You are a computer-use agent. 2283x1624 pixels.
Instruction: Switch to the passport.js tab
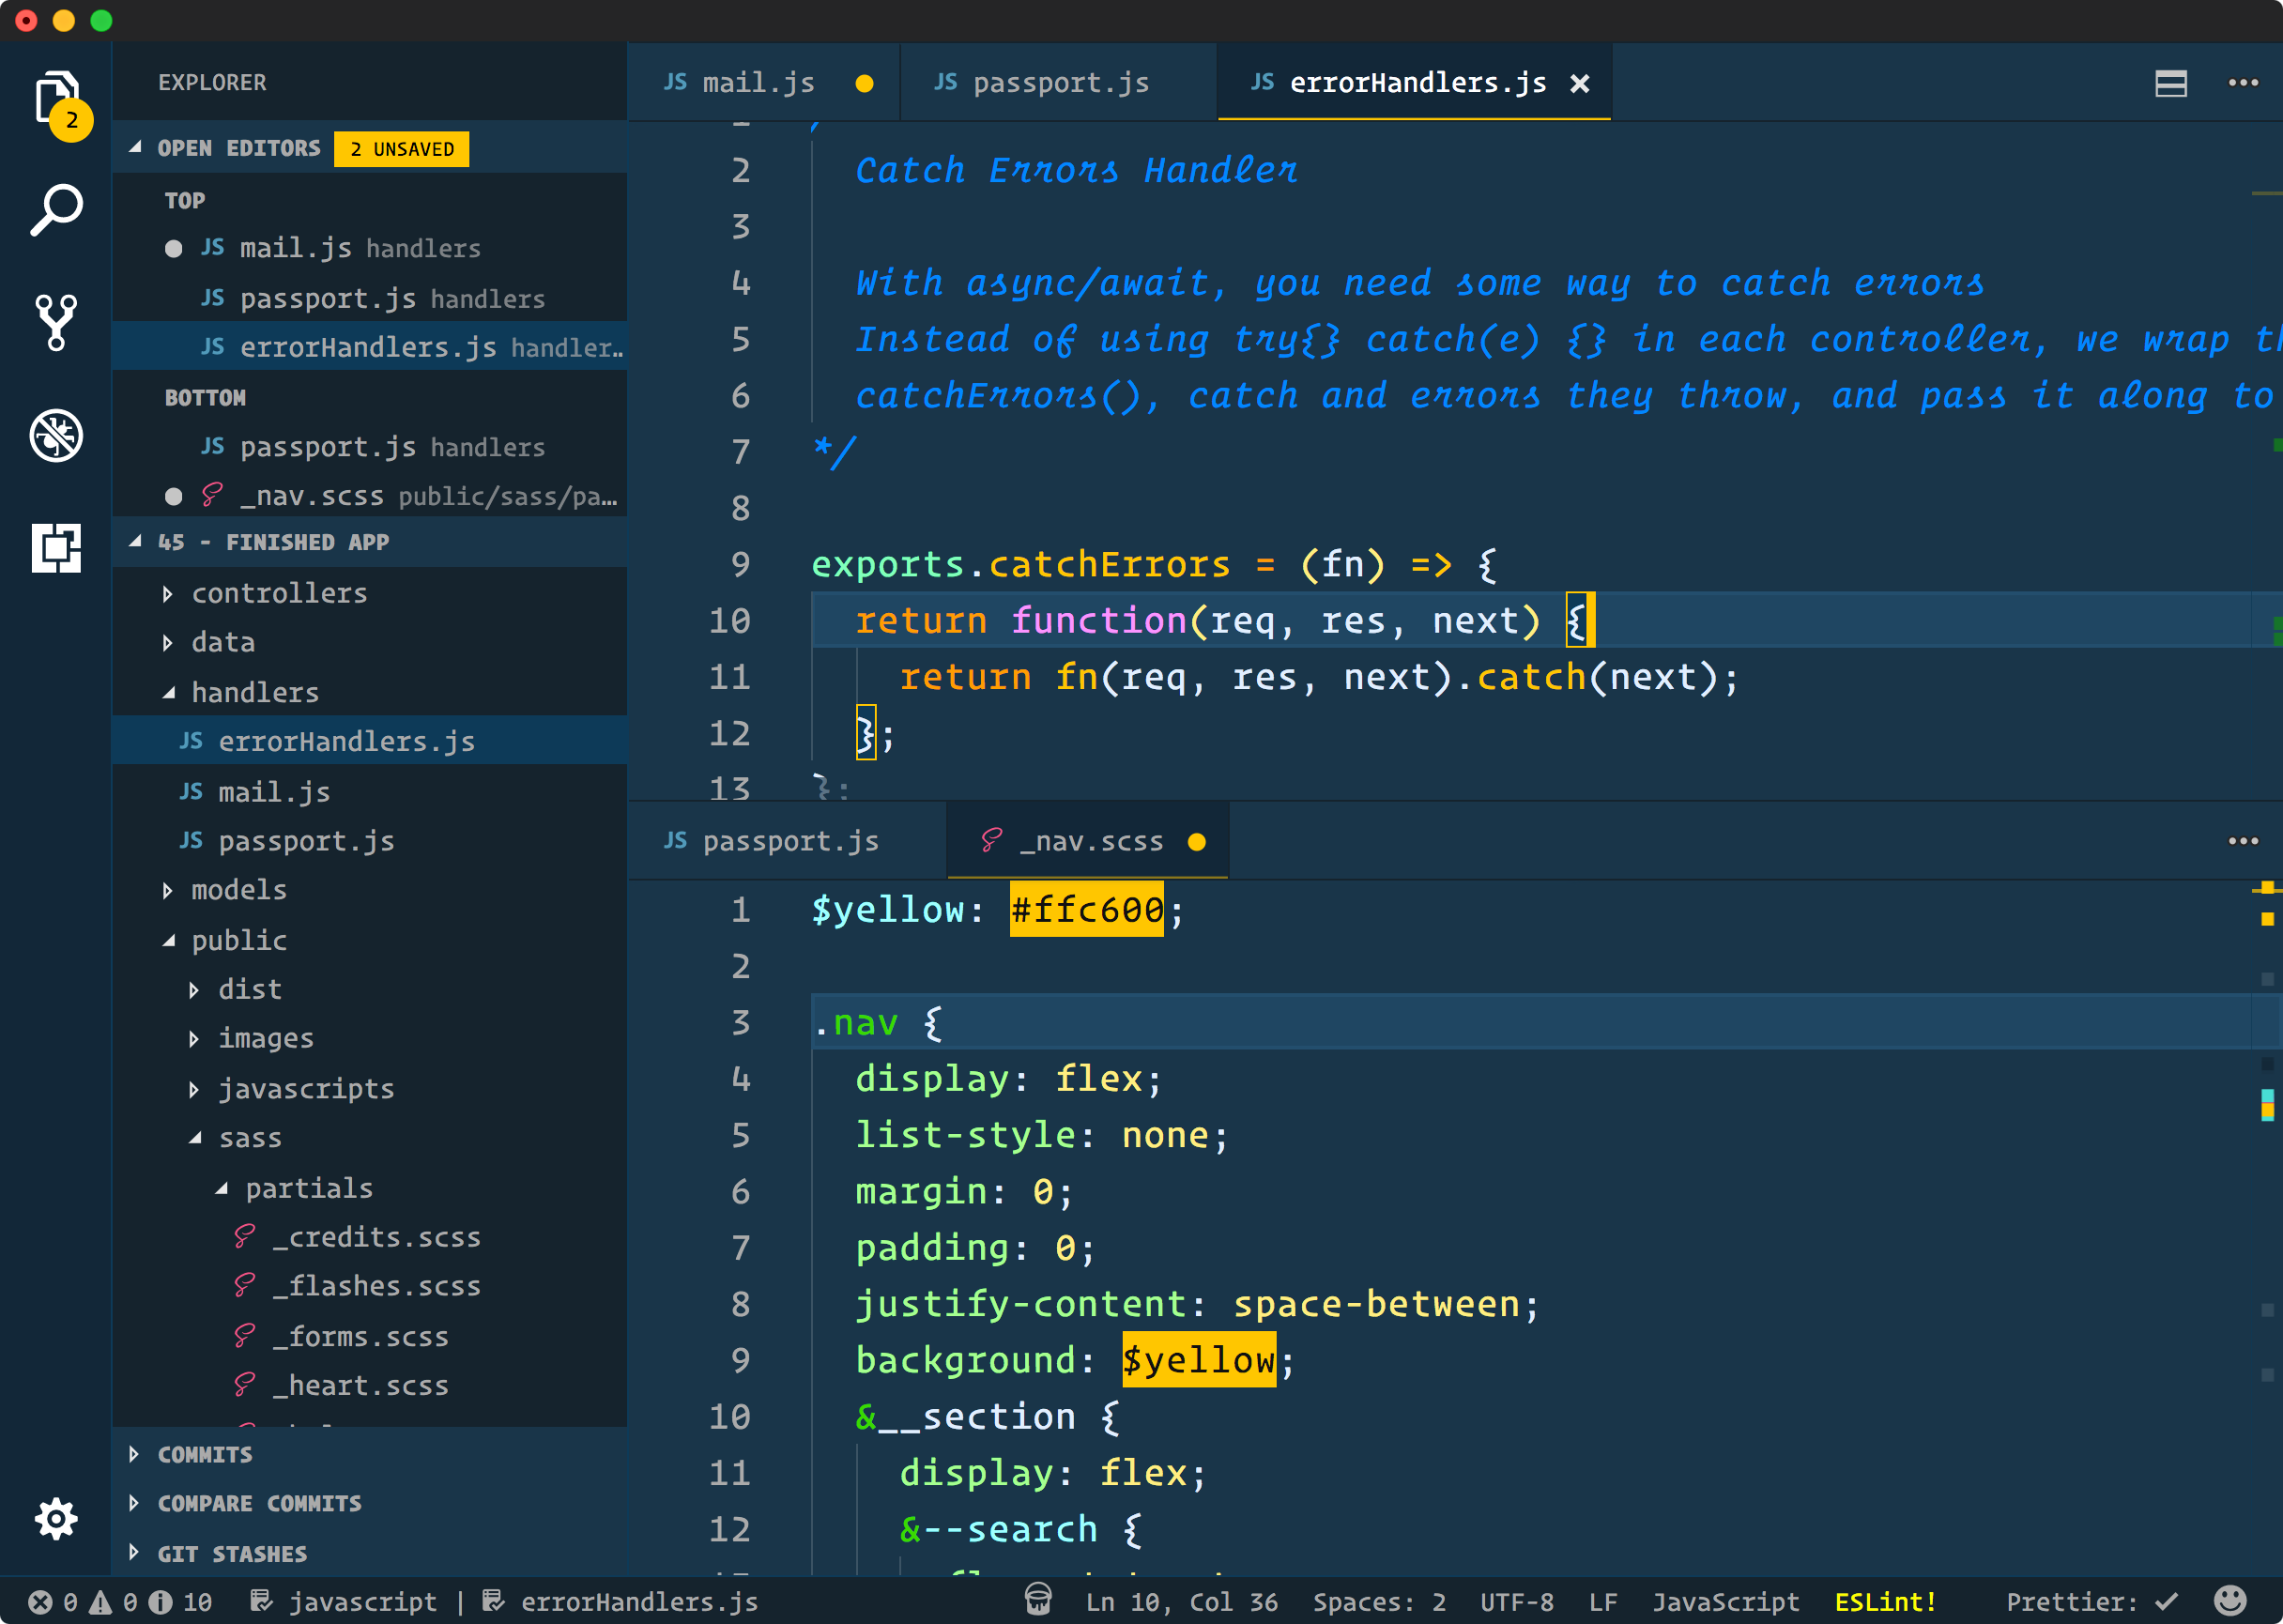(x=1038, y=81)
